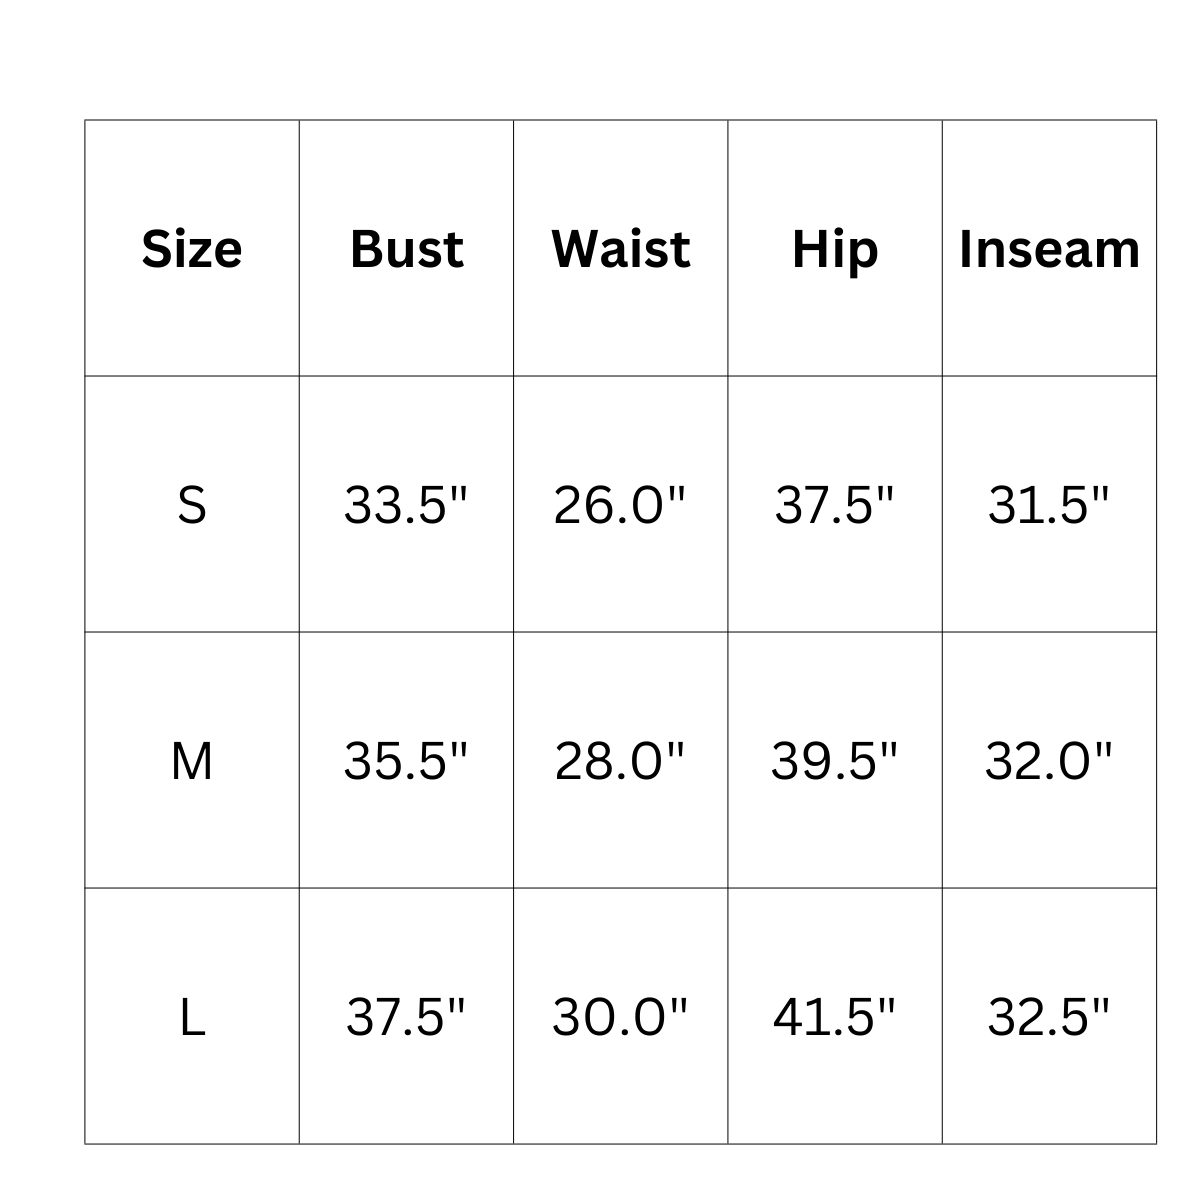Click the 30.0" waist cell
This screenshot has width=1200, height=1200.
click(x=620, y=1016)
